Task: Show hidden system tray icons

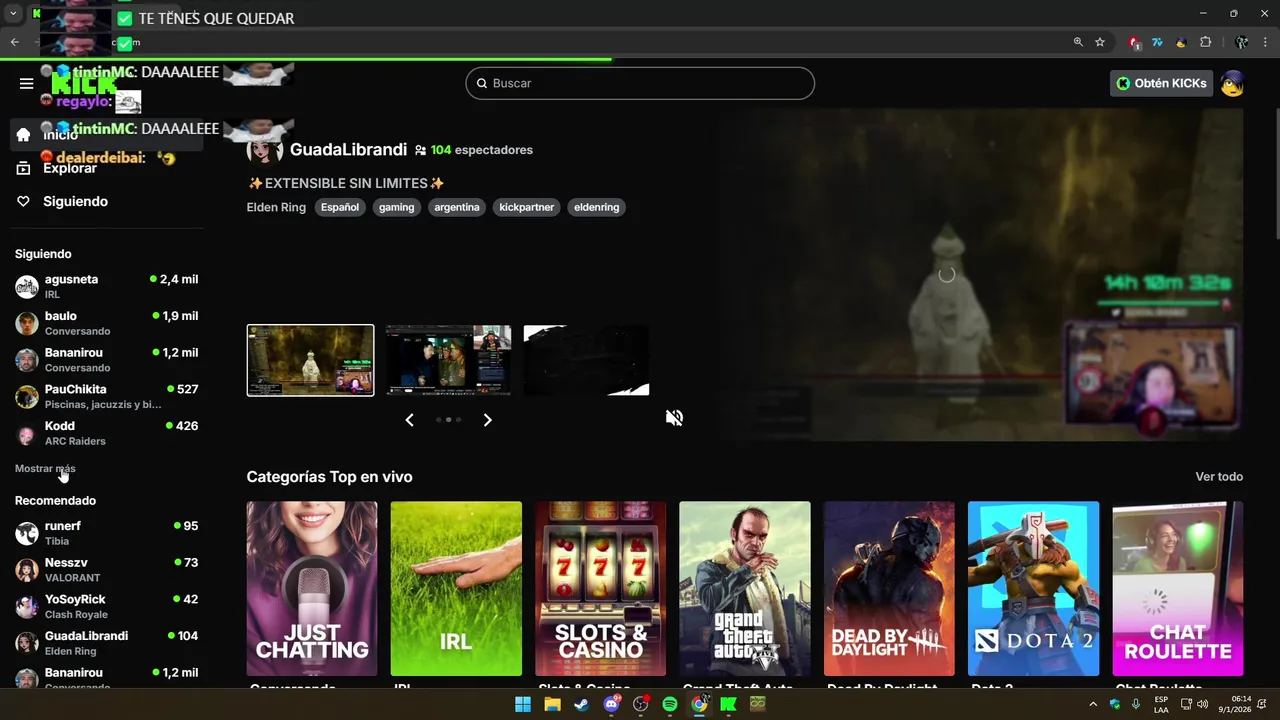Action: click(x=1092, y=704)
